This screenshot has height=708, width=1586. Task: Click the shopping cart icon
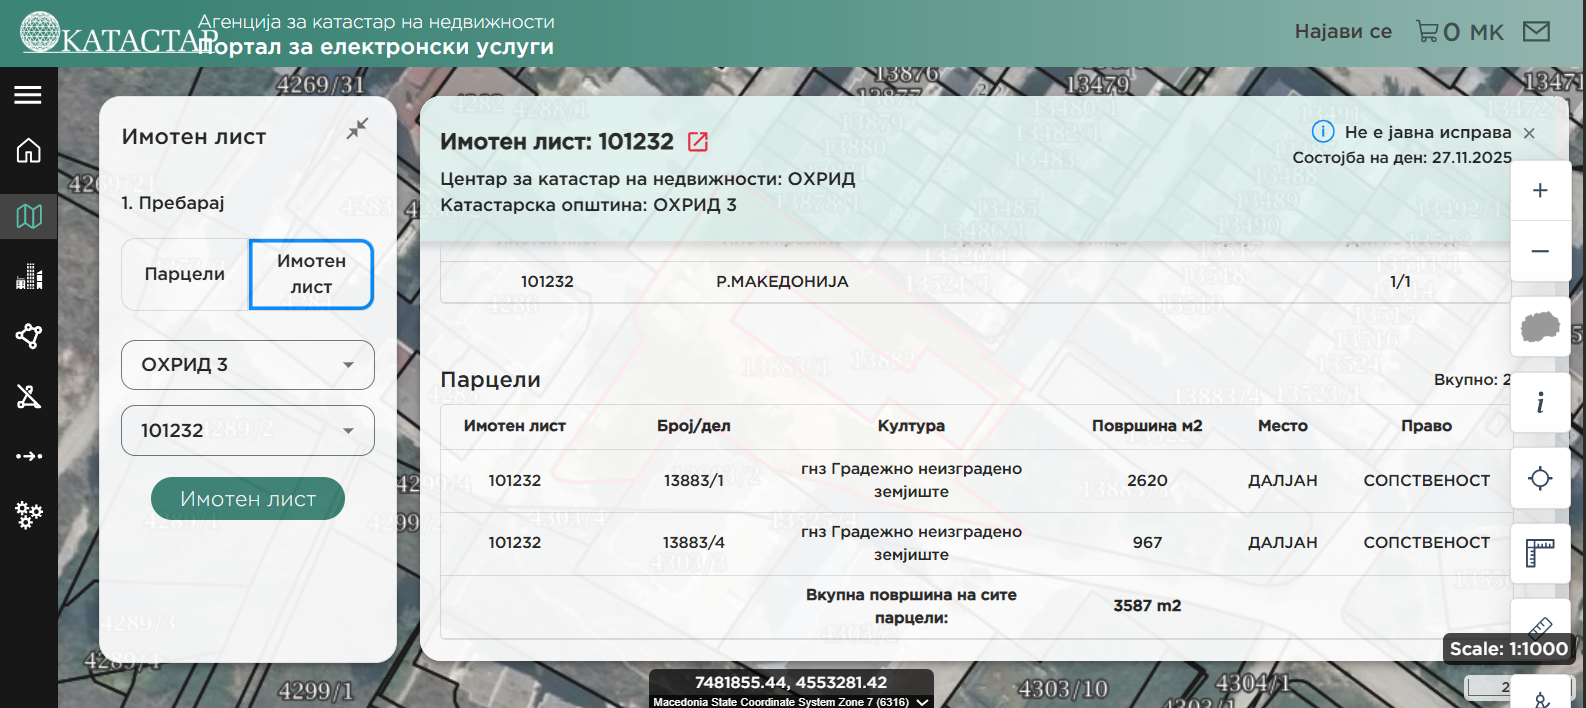click(1427, 32)
